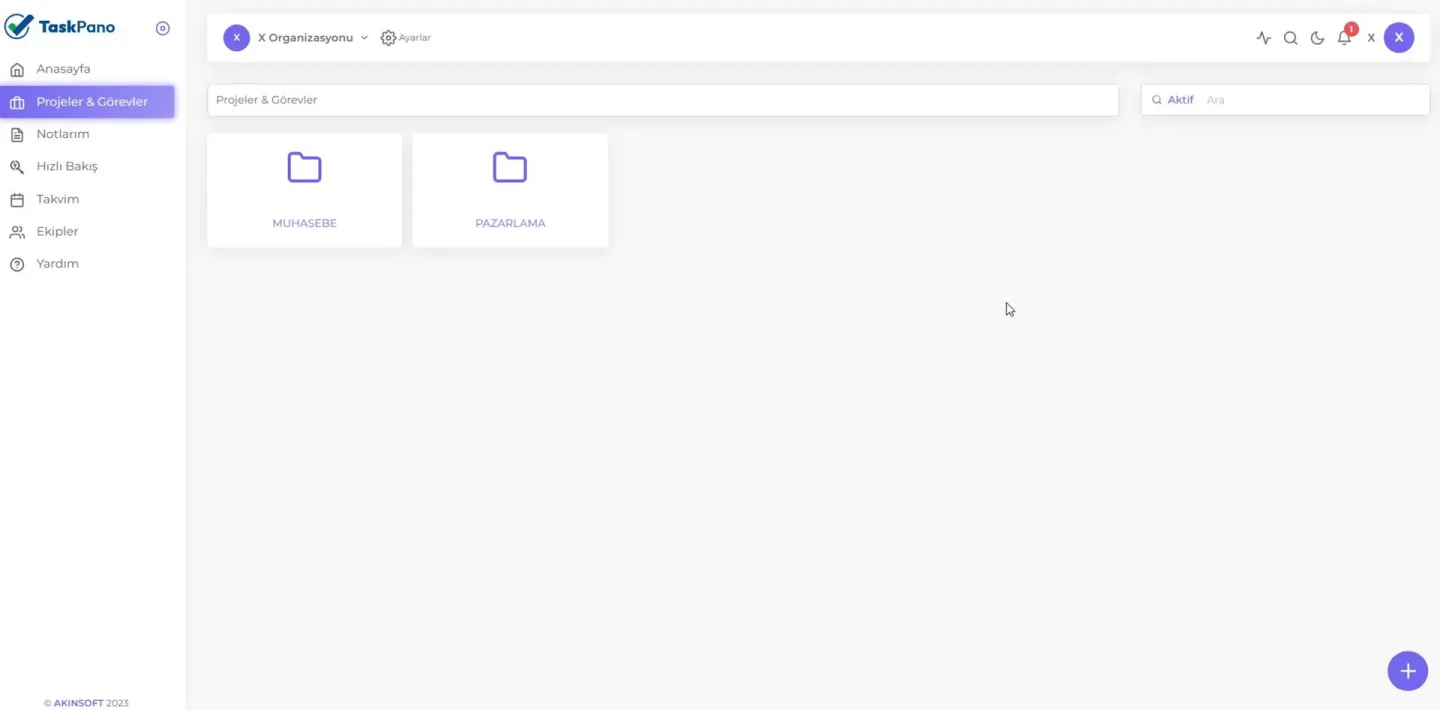Click the Projeler & Görevler breadcrumb field

(x=663, y=100)
